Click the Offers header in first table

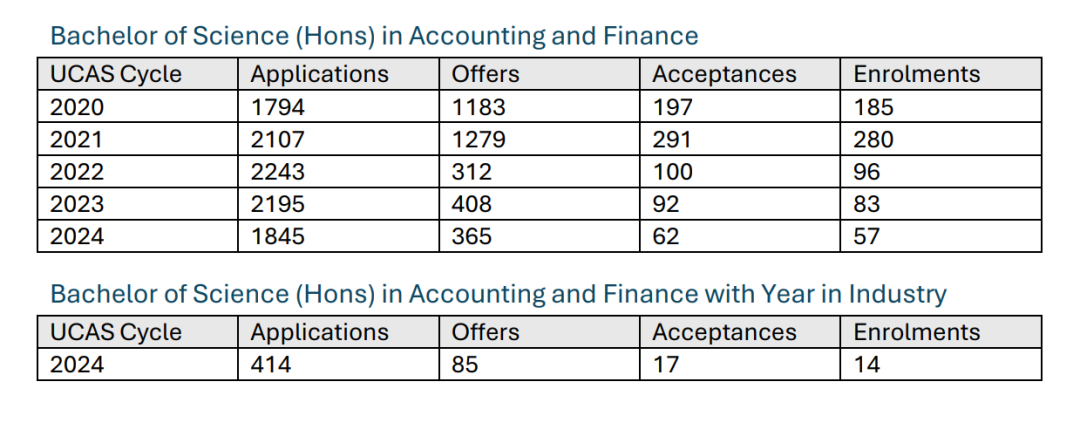coord(539,74)
